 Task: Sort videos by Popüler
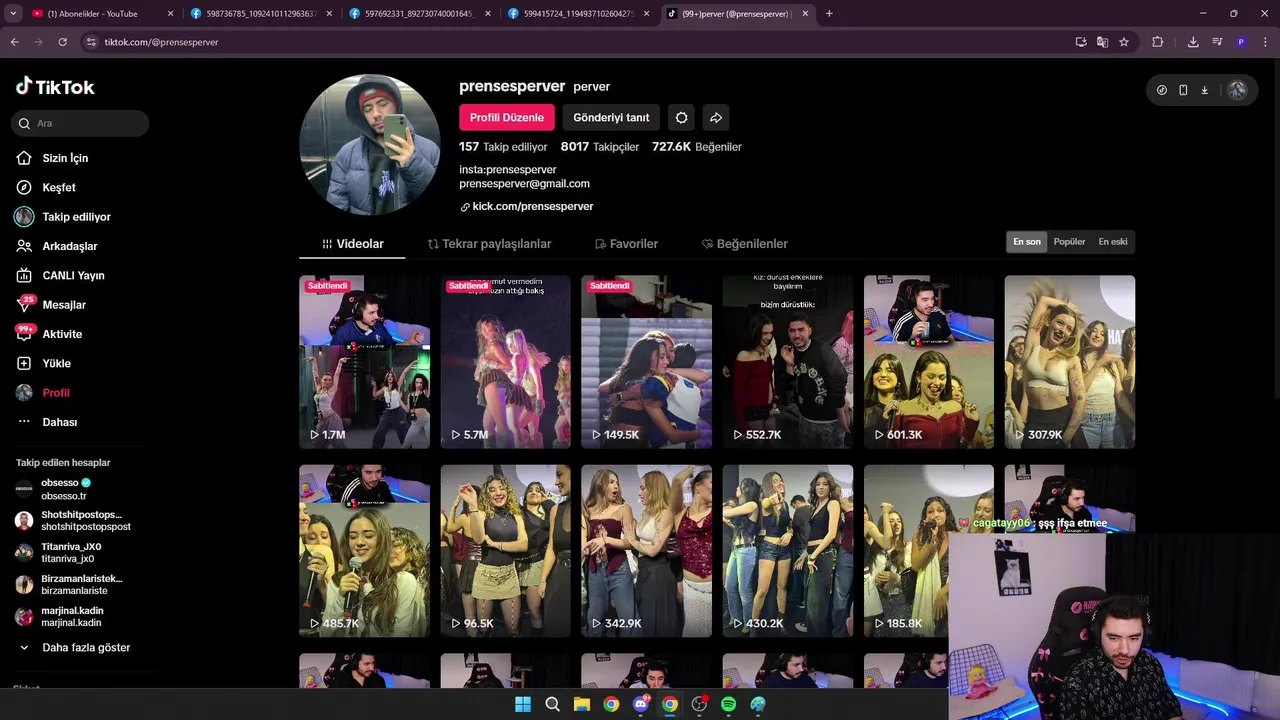click(x=1069, y=242)
